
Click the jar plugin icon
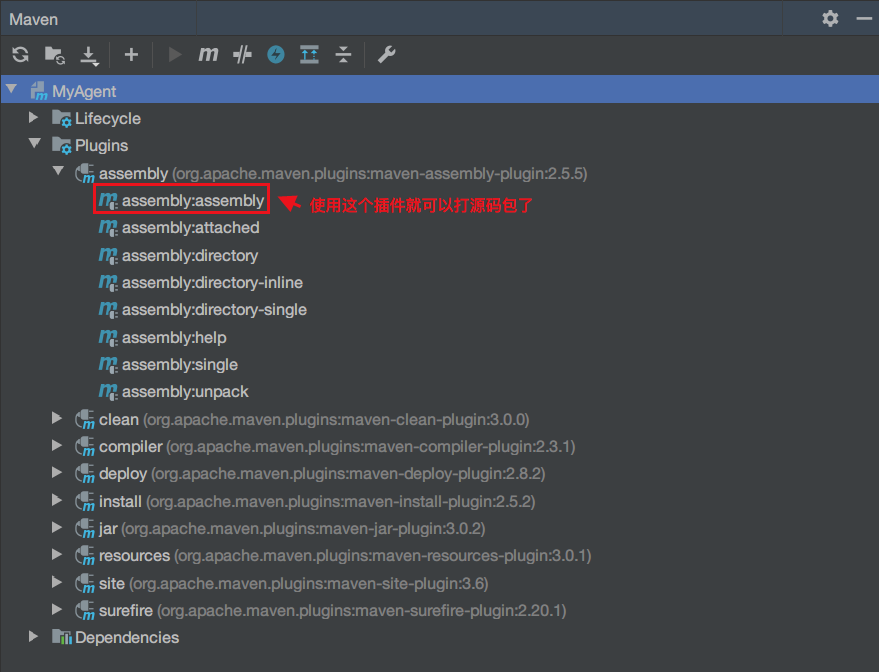coord(85,529)
